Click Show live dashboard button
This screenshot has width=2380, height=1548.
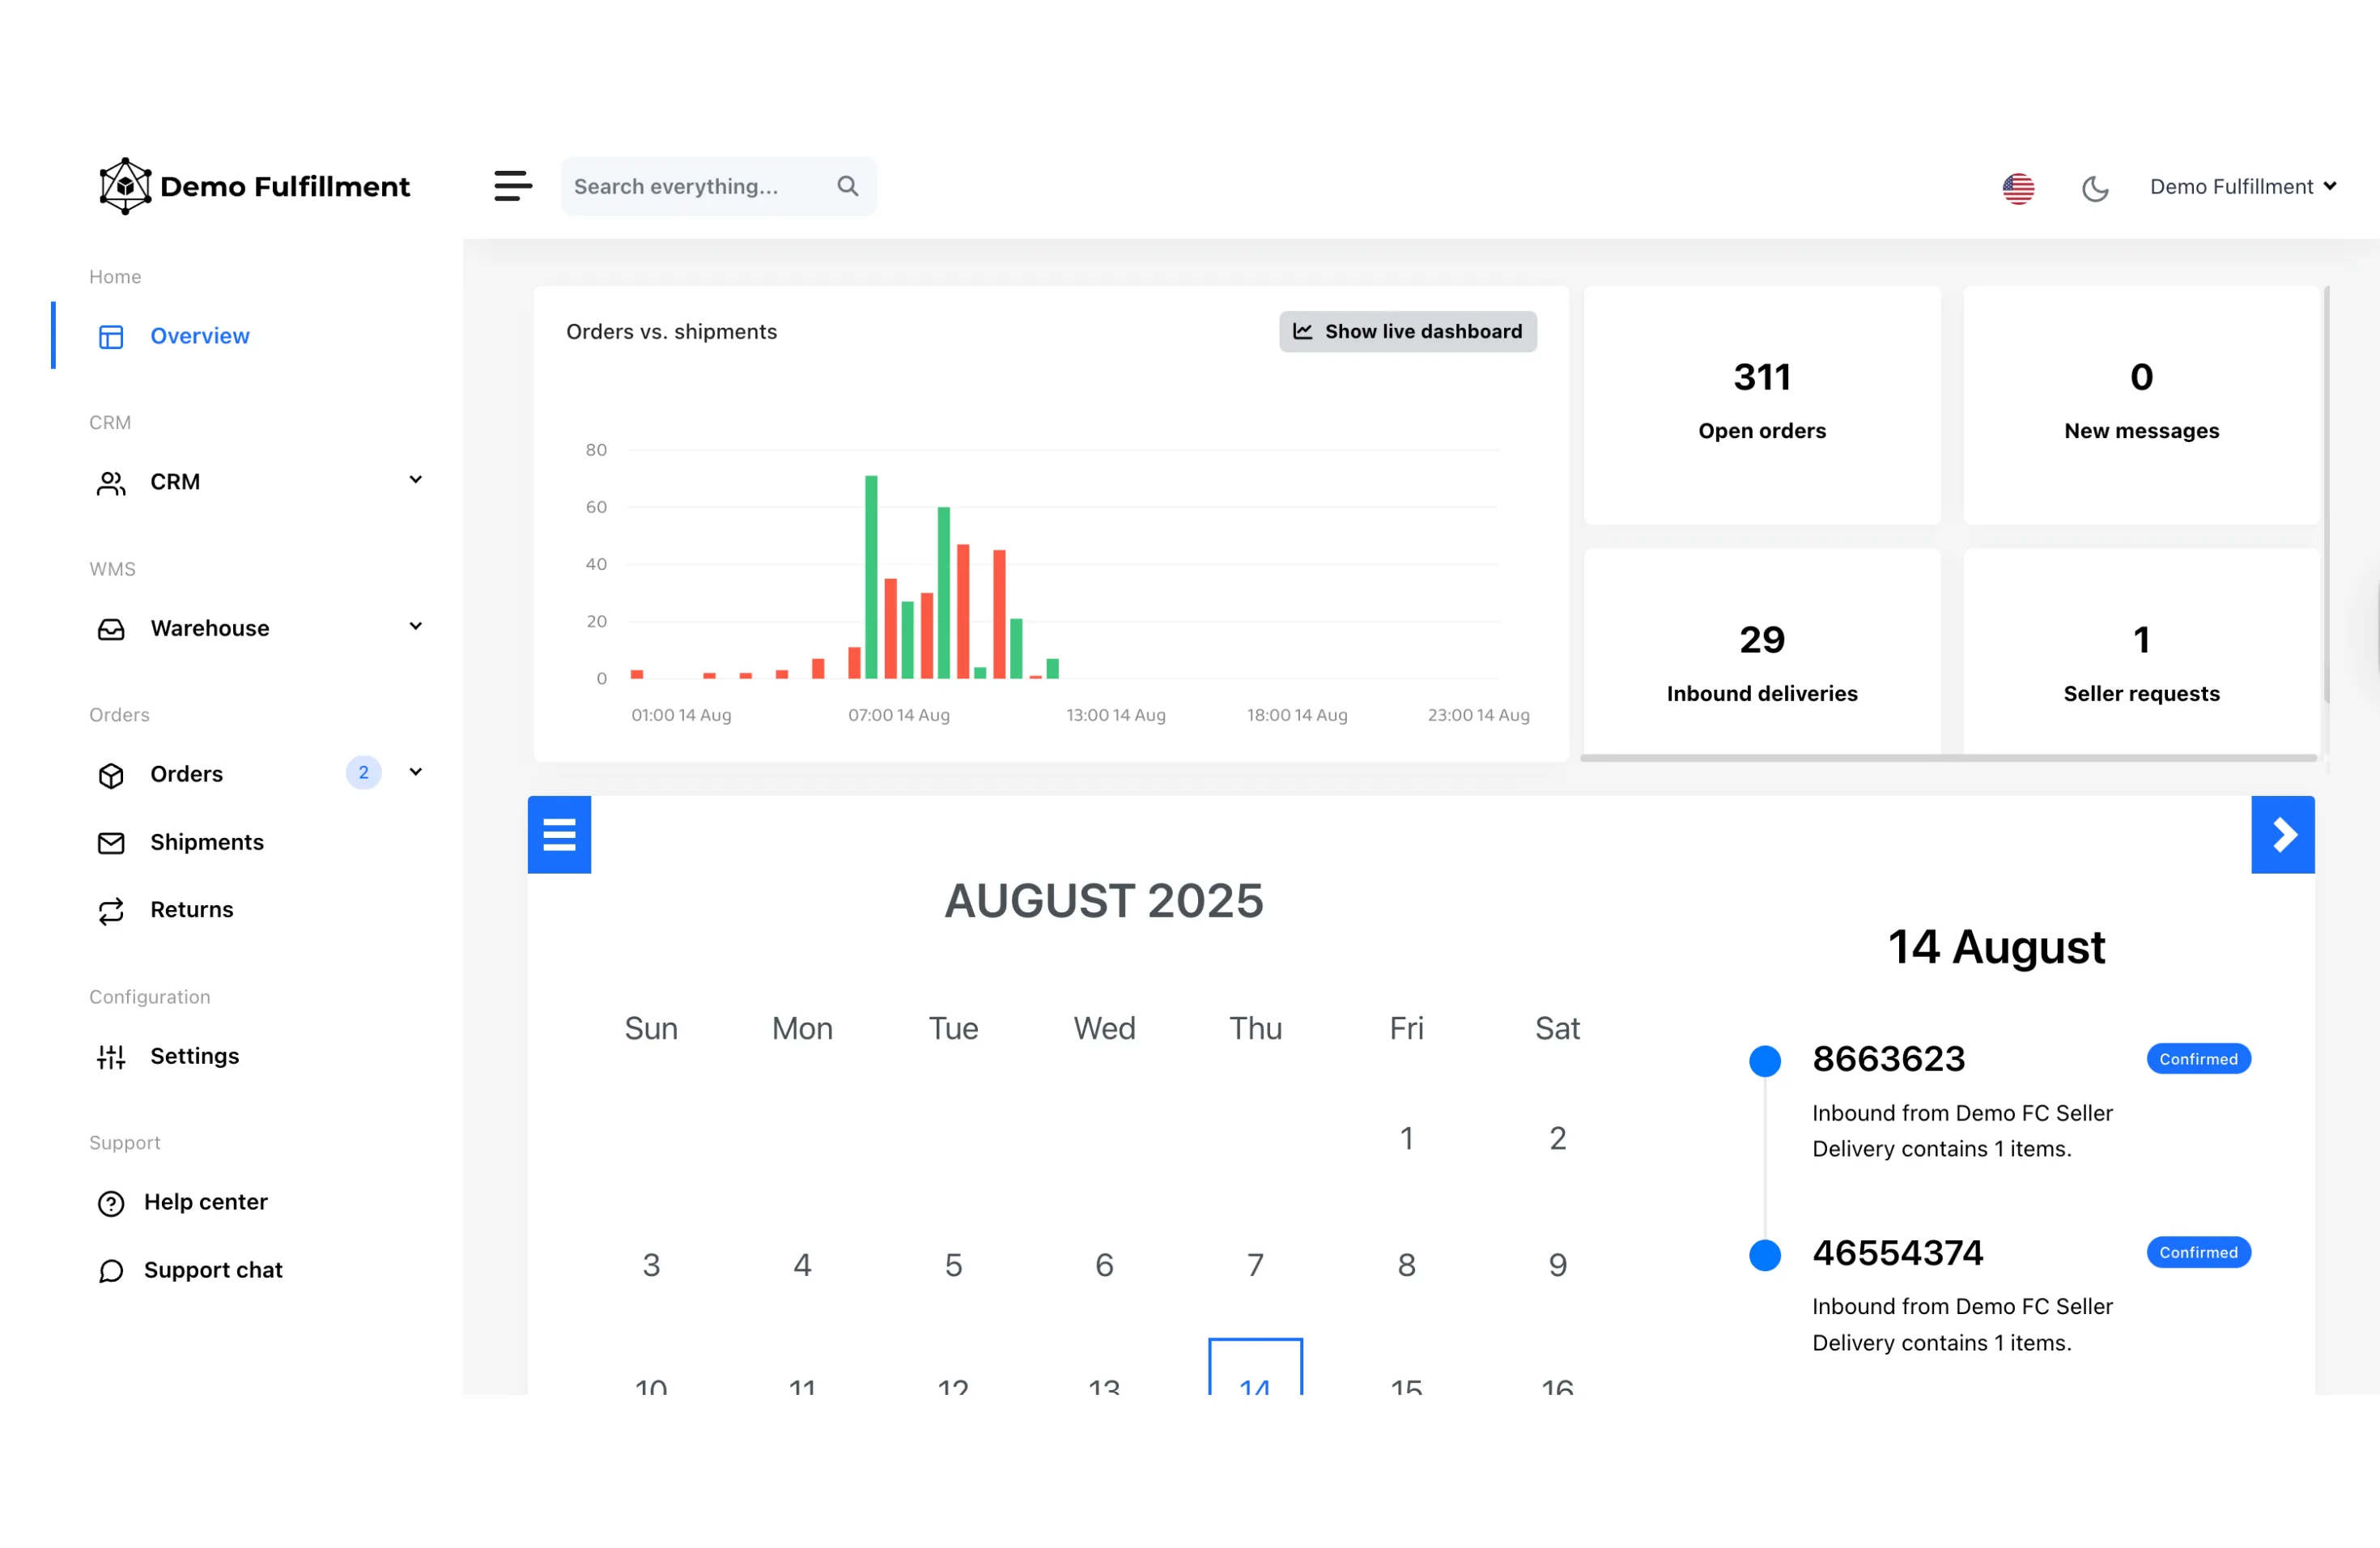point(1408,332)
